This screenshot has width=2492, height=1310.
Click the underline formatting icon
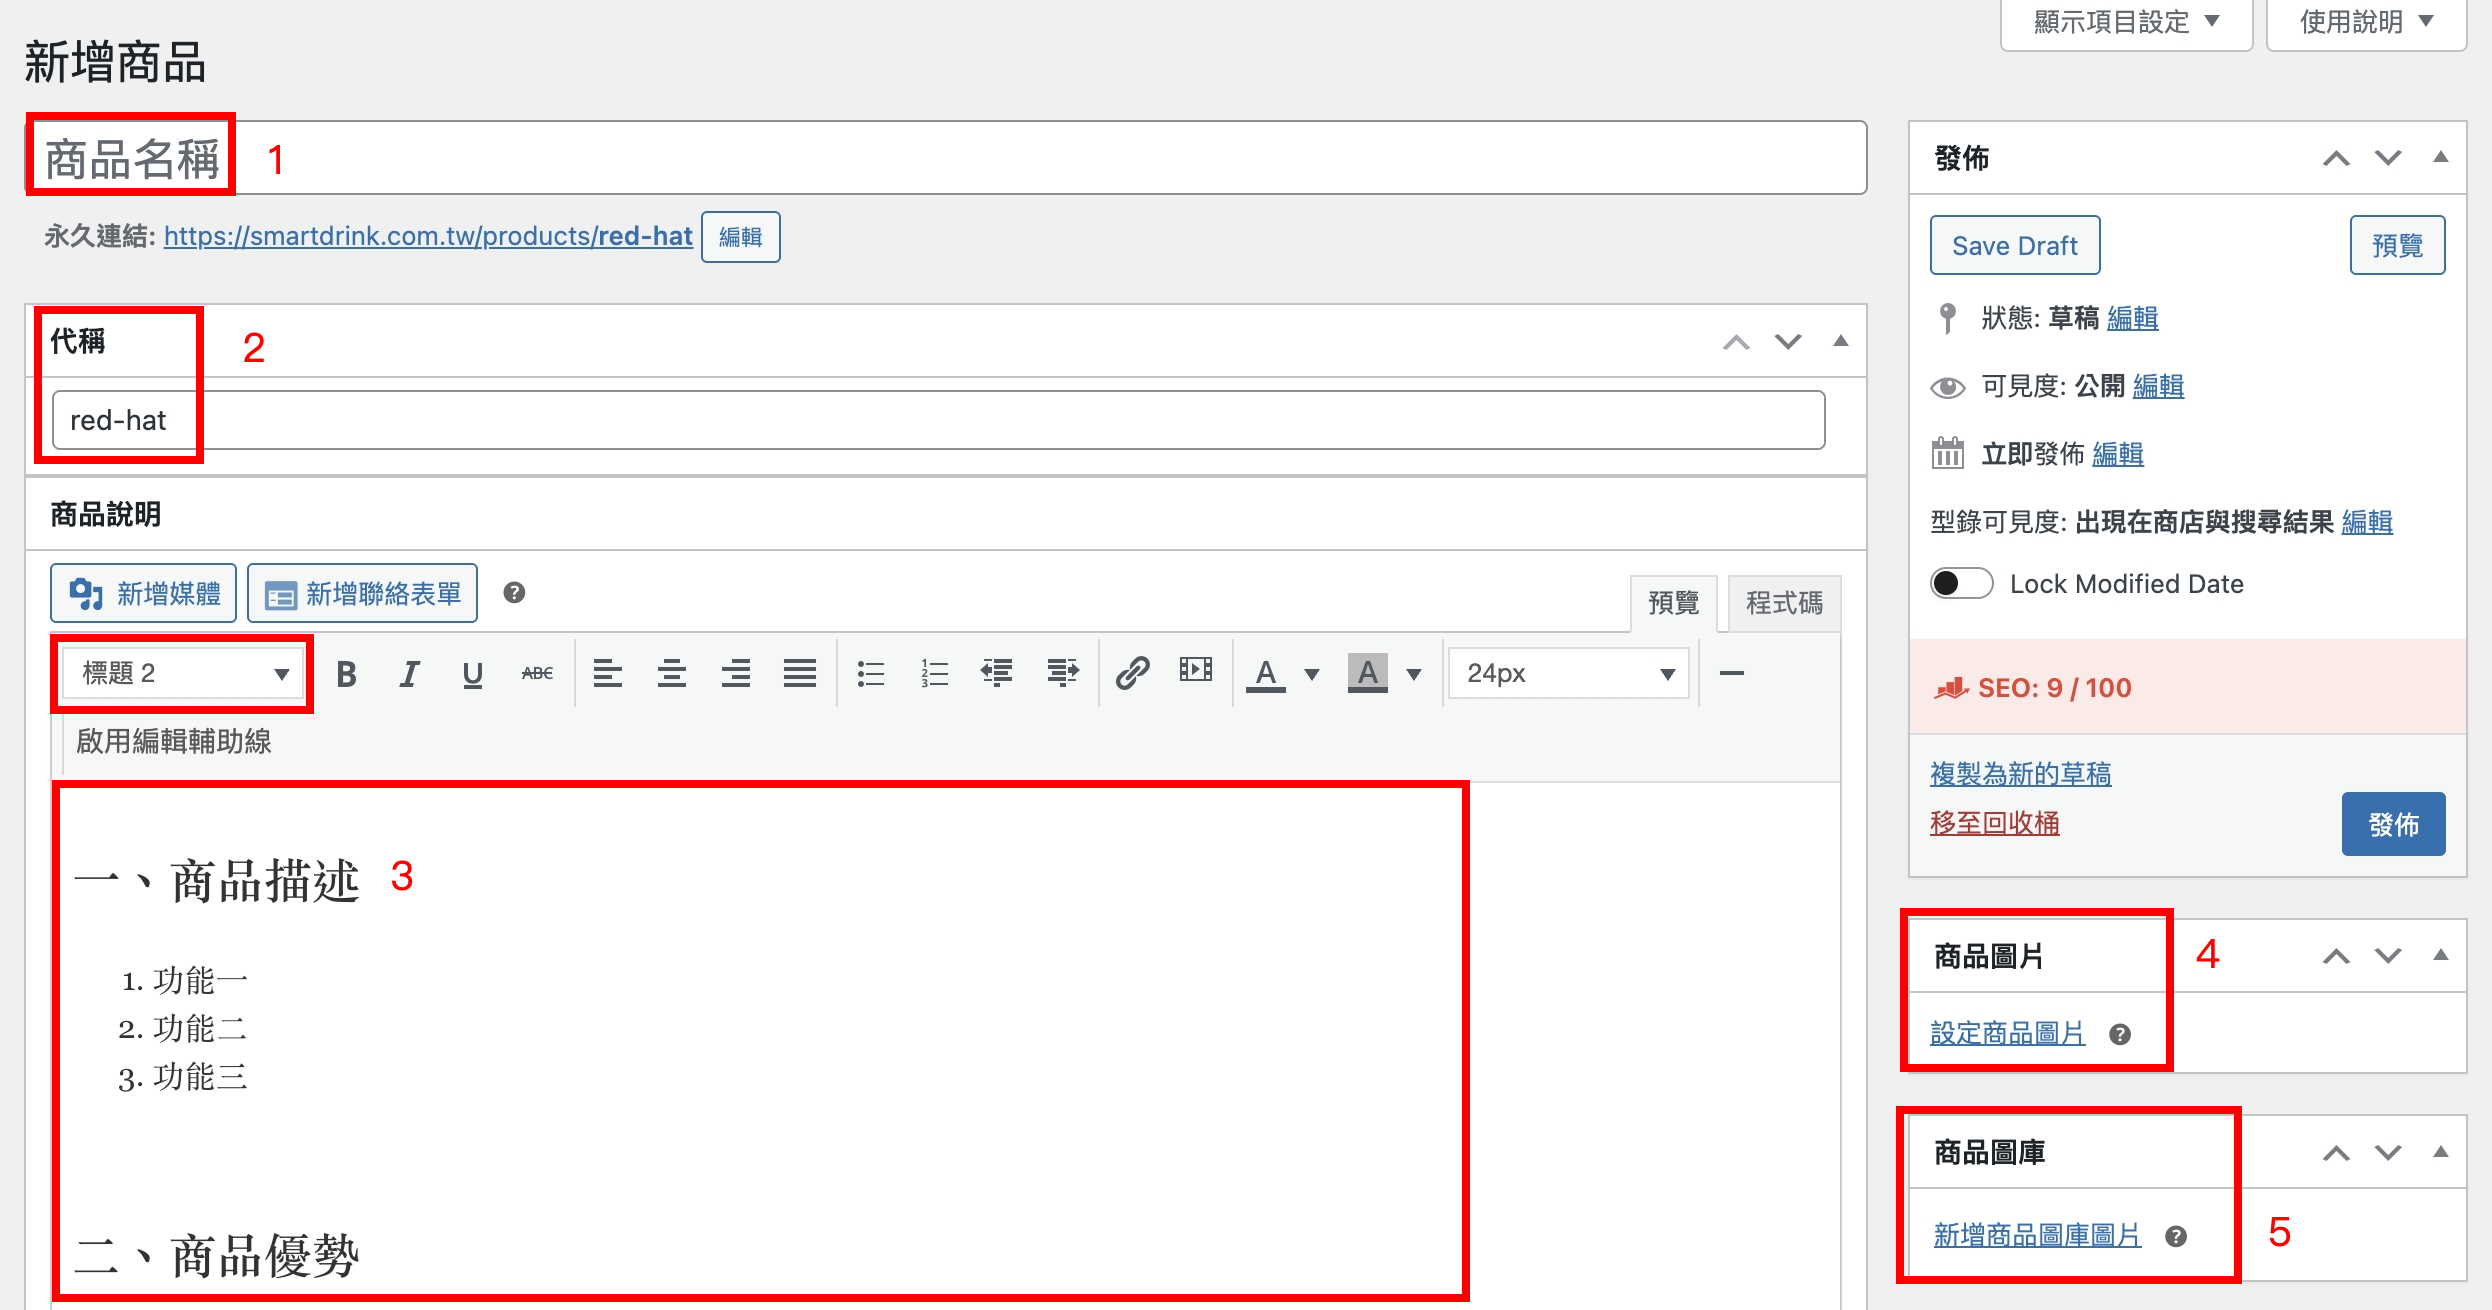coord(472,674)
